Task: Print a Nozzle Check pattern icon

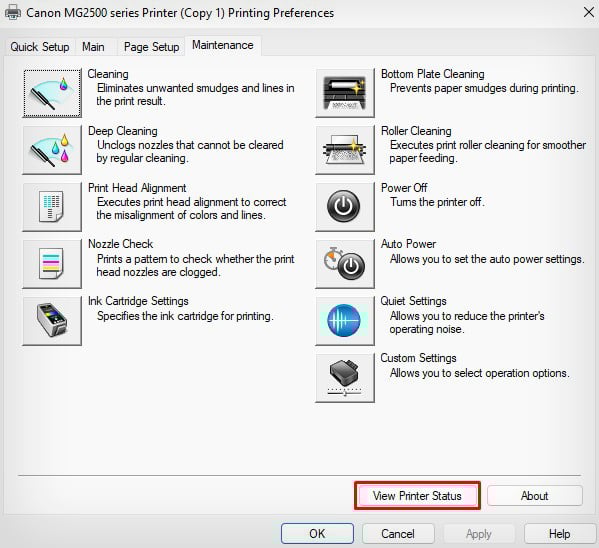Action: coord(52,264)
